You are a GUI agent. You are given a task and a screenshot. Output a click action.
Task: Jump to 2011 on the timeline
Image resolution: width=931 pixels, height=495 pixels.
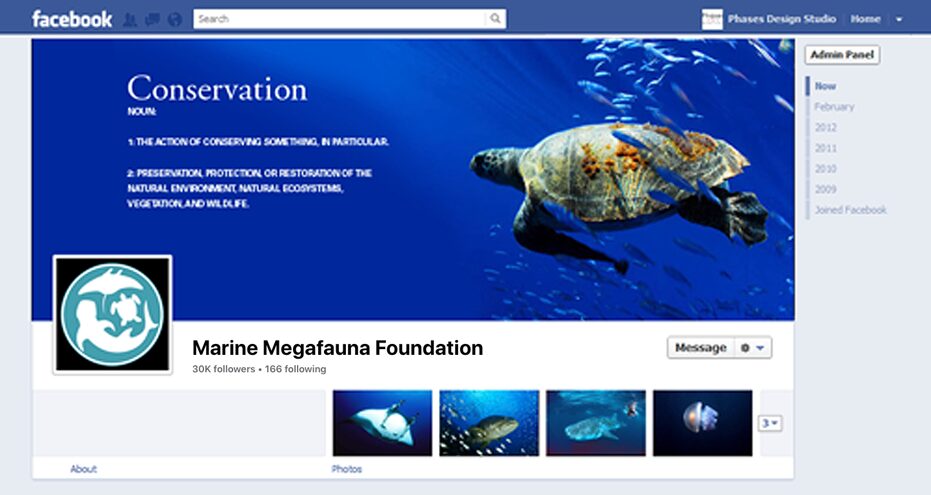pyautogui.click(x=825, y=148)
